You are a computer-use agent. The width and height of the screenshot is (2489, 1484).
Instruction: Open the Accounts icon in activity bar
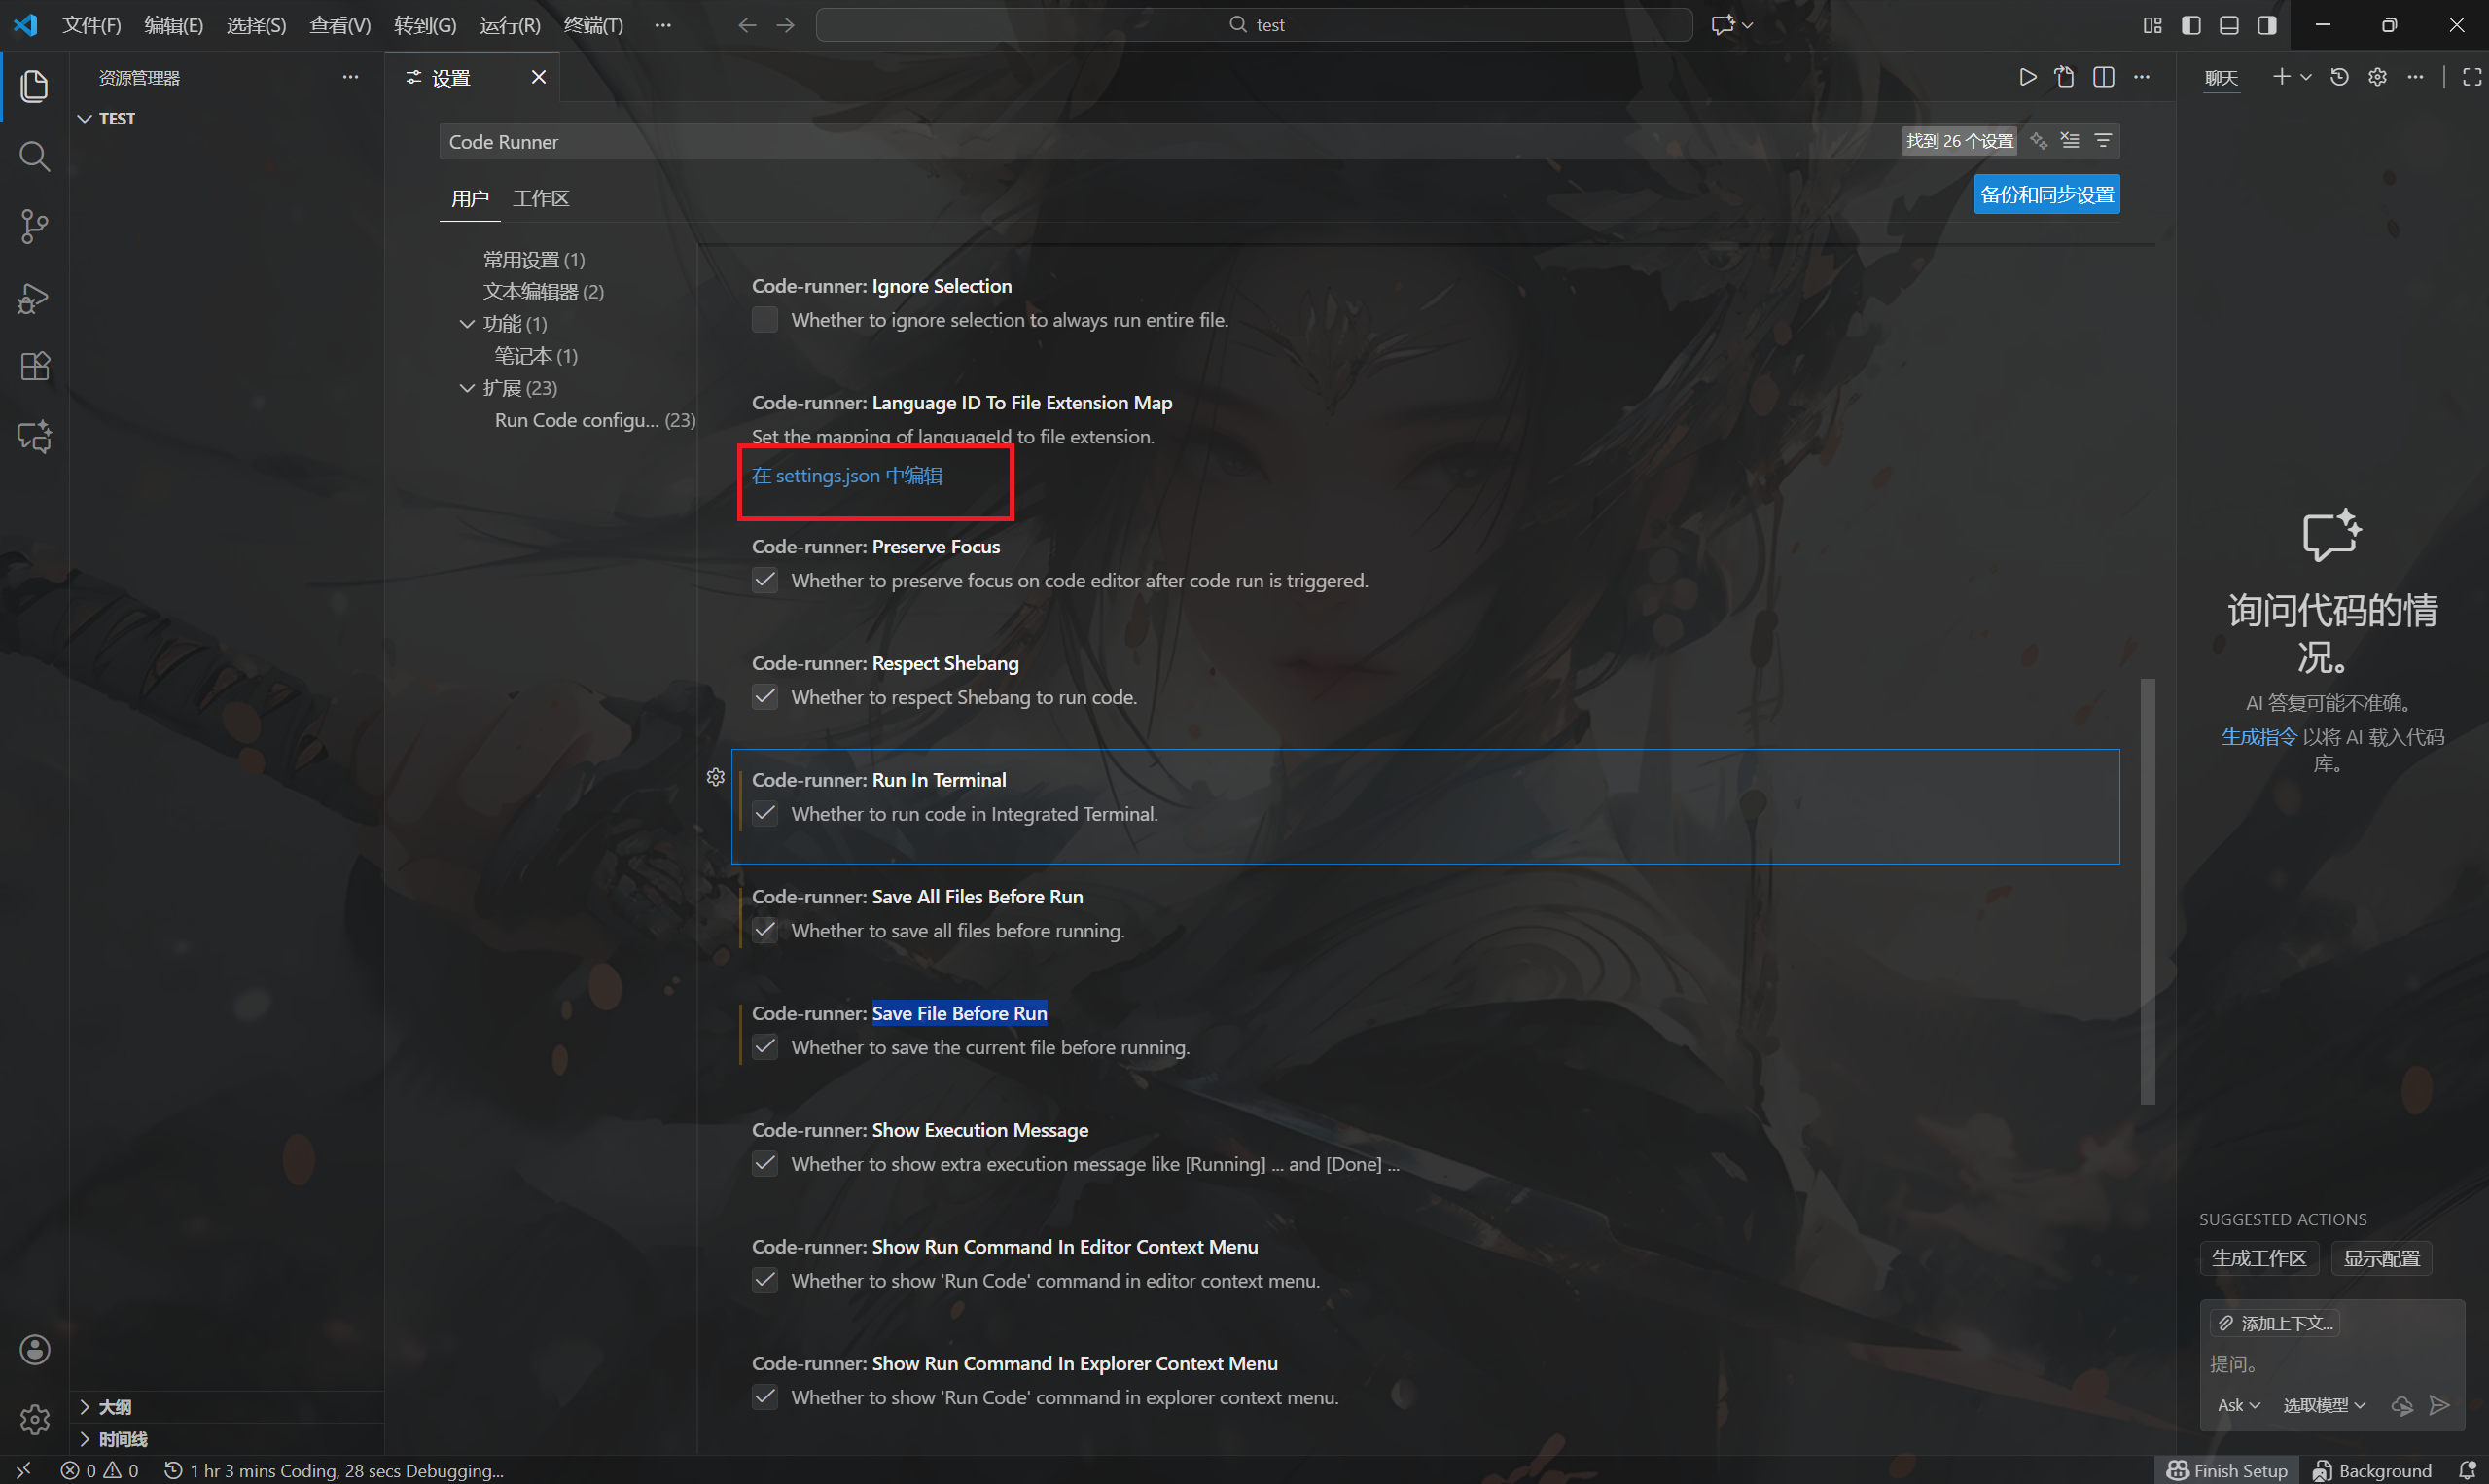point(34,1349)
